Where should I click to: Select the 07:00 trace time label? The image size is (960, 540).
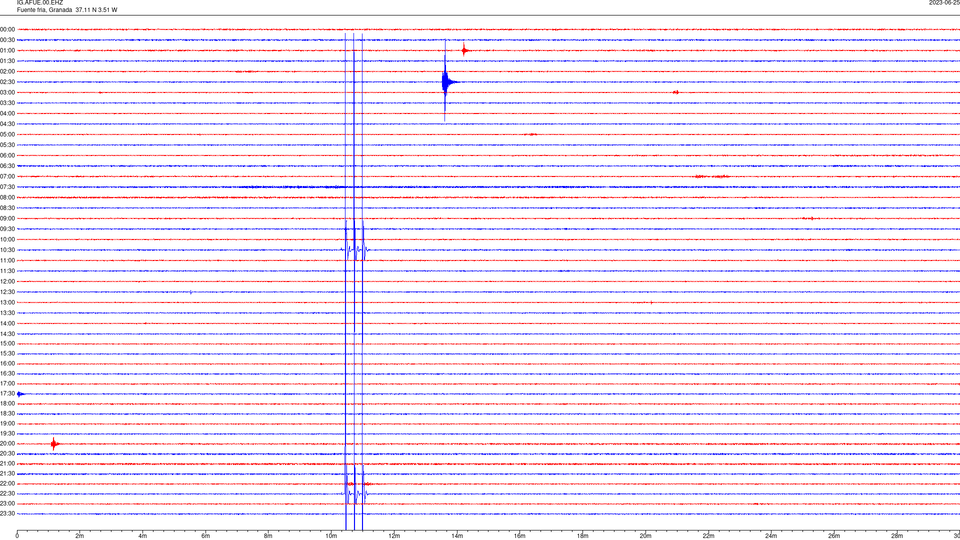[x=7, y=176]
